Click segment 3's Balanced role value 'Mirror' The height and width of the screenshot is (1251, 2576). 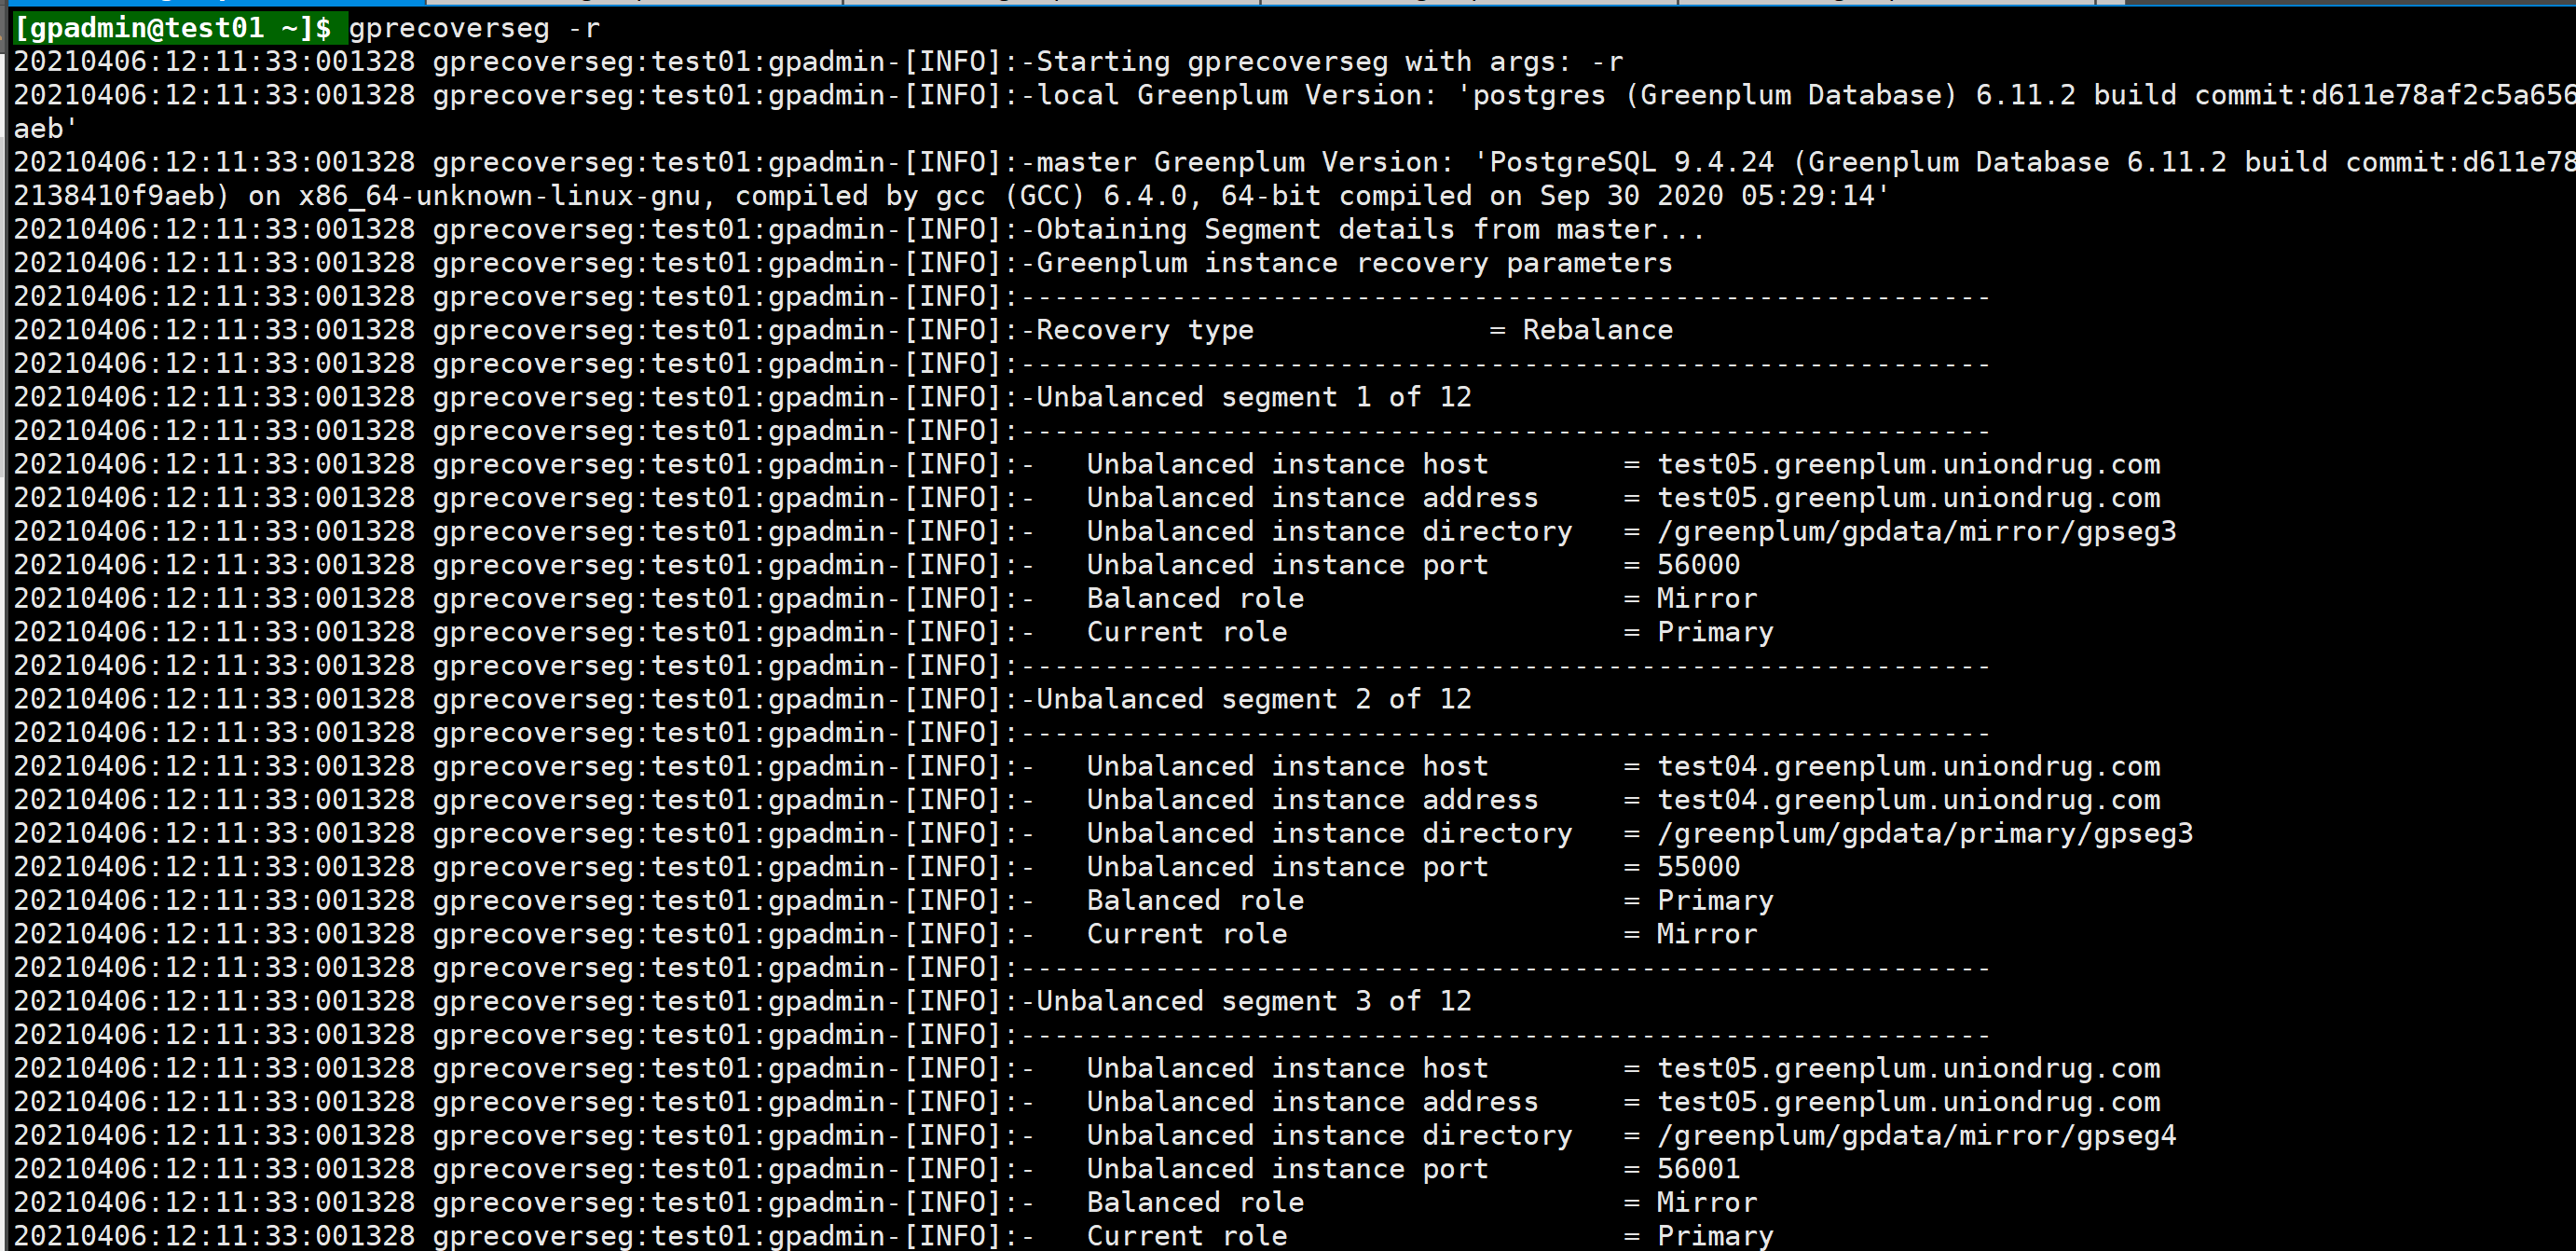click(1707, 1202)
